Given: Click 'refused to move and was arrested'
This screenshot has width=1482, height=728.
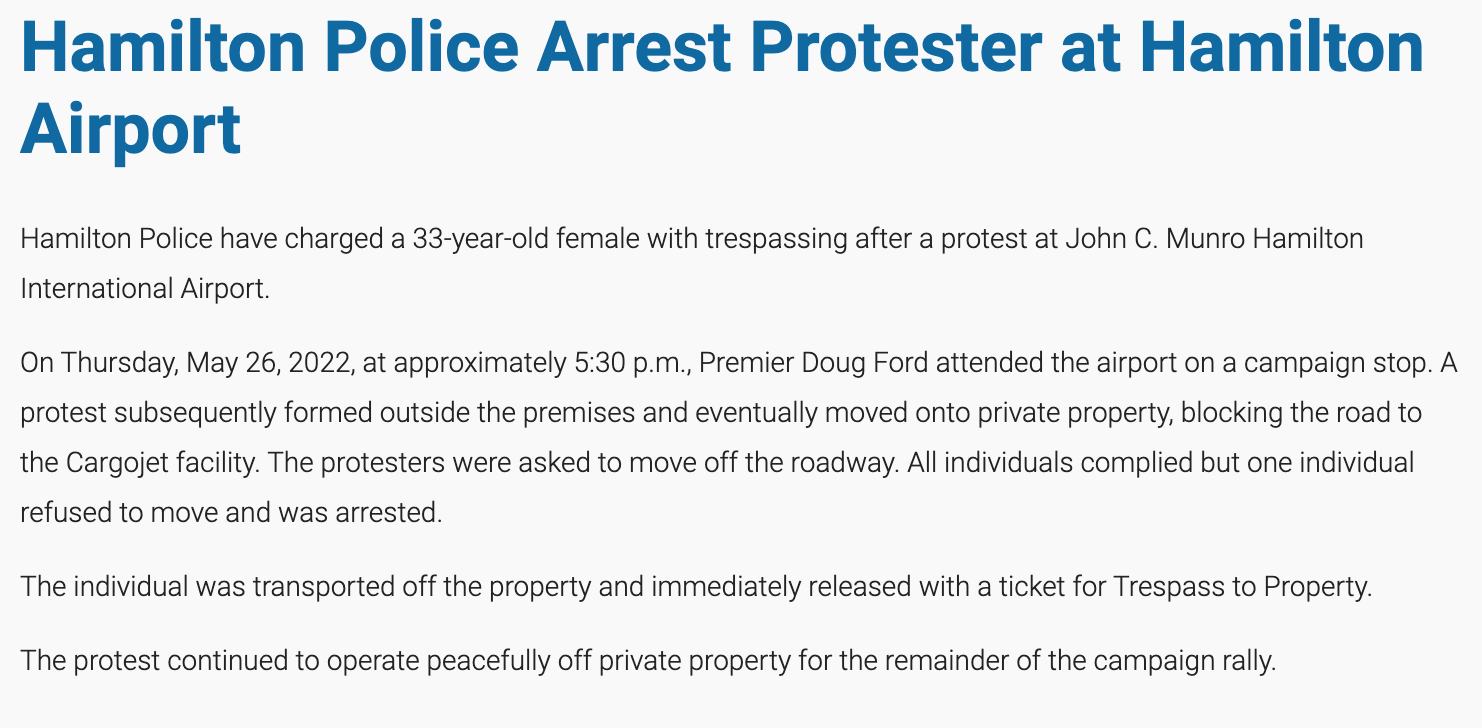Looking at the screenshot, I should [x=228, y=513].
